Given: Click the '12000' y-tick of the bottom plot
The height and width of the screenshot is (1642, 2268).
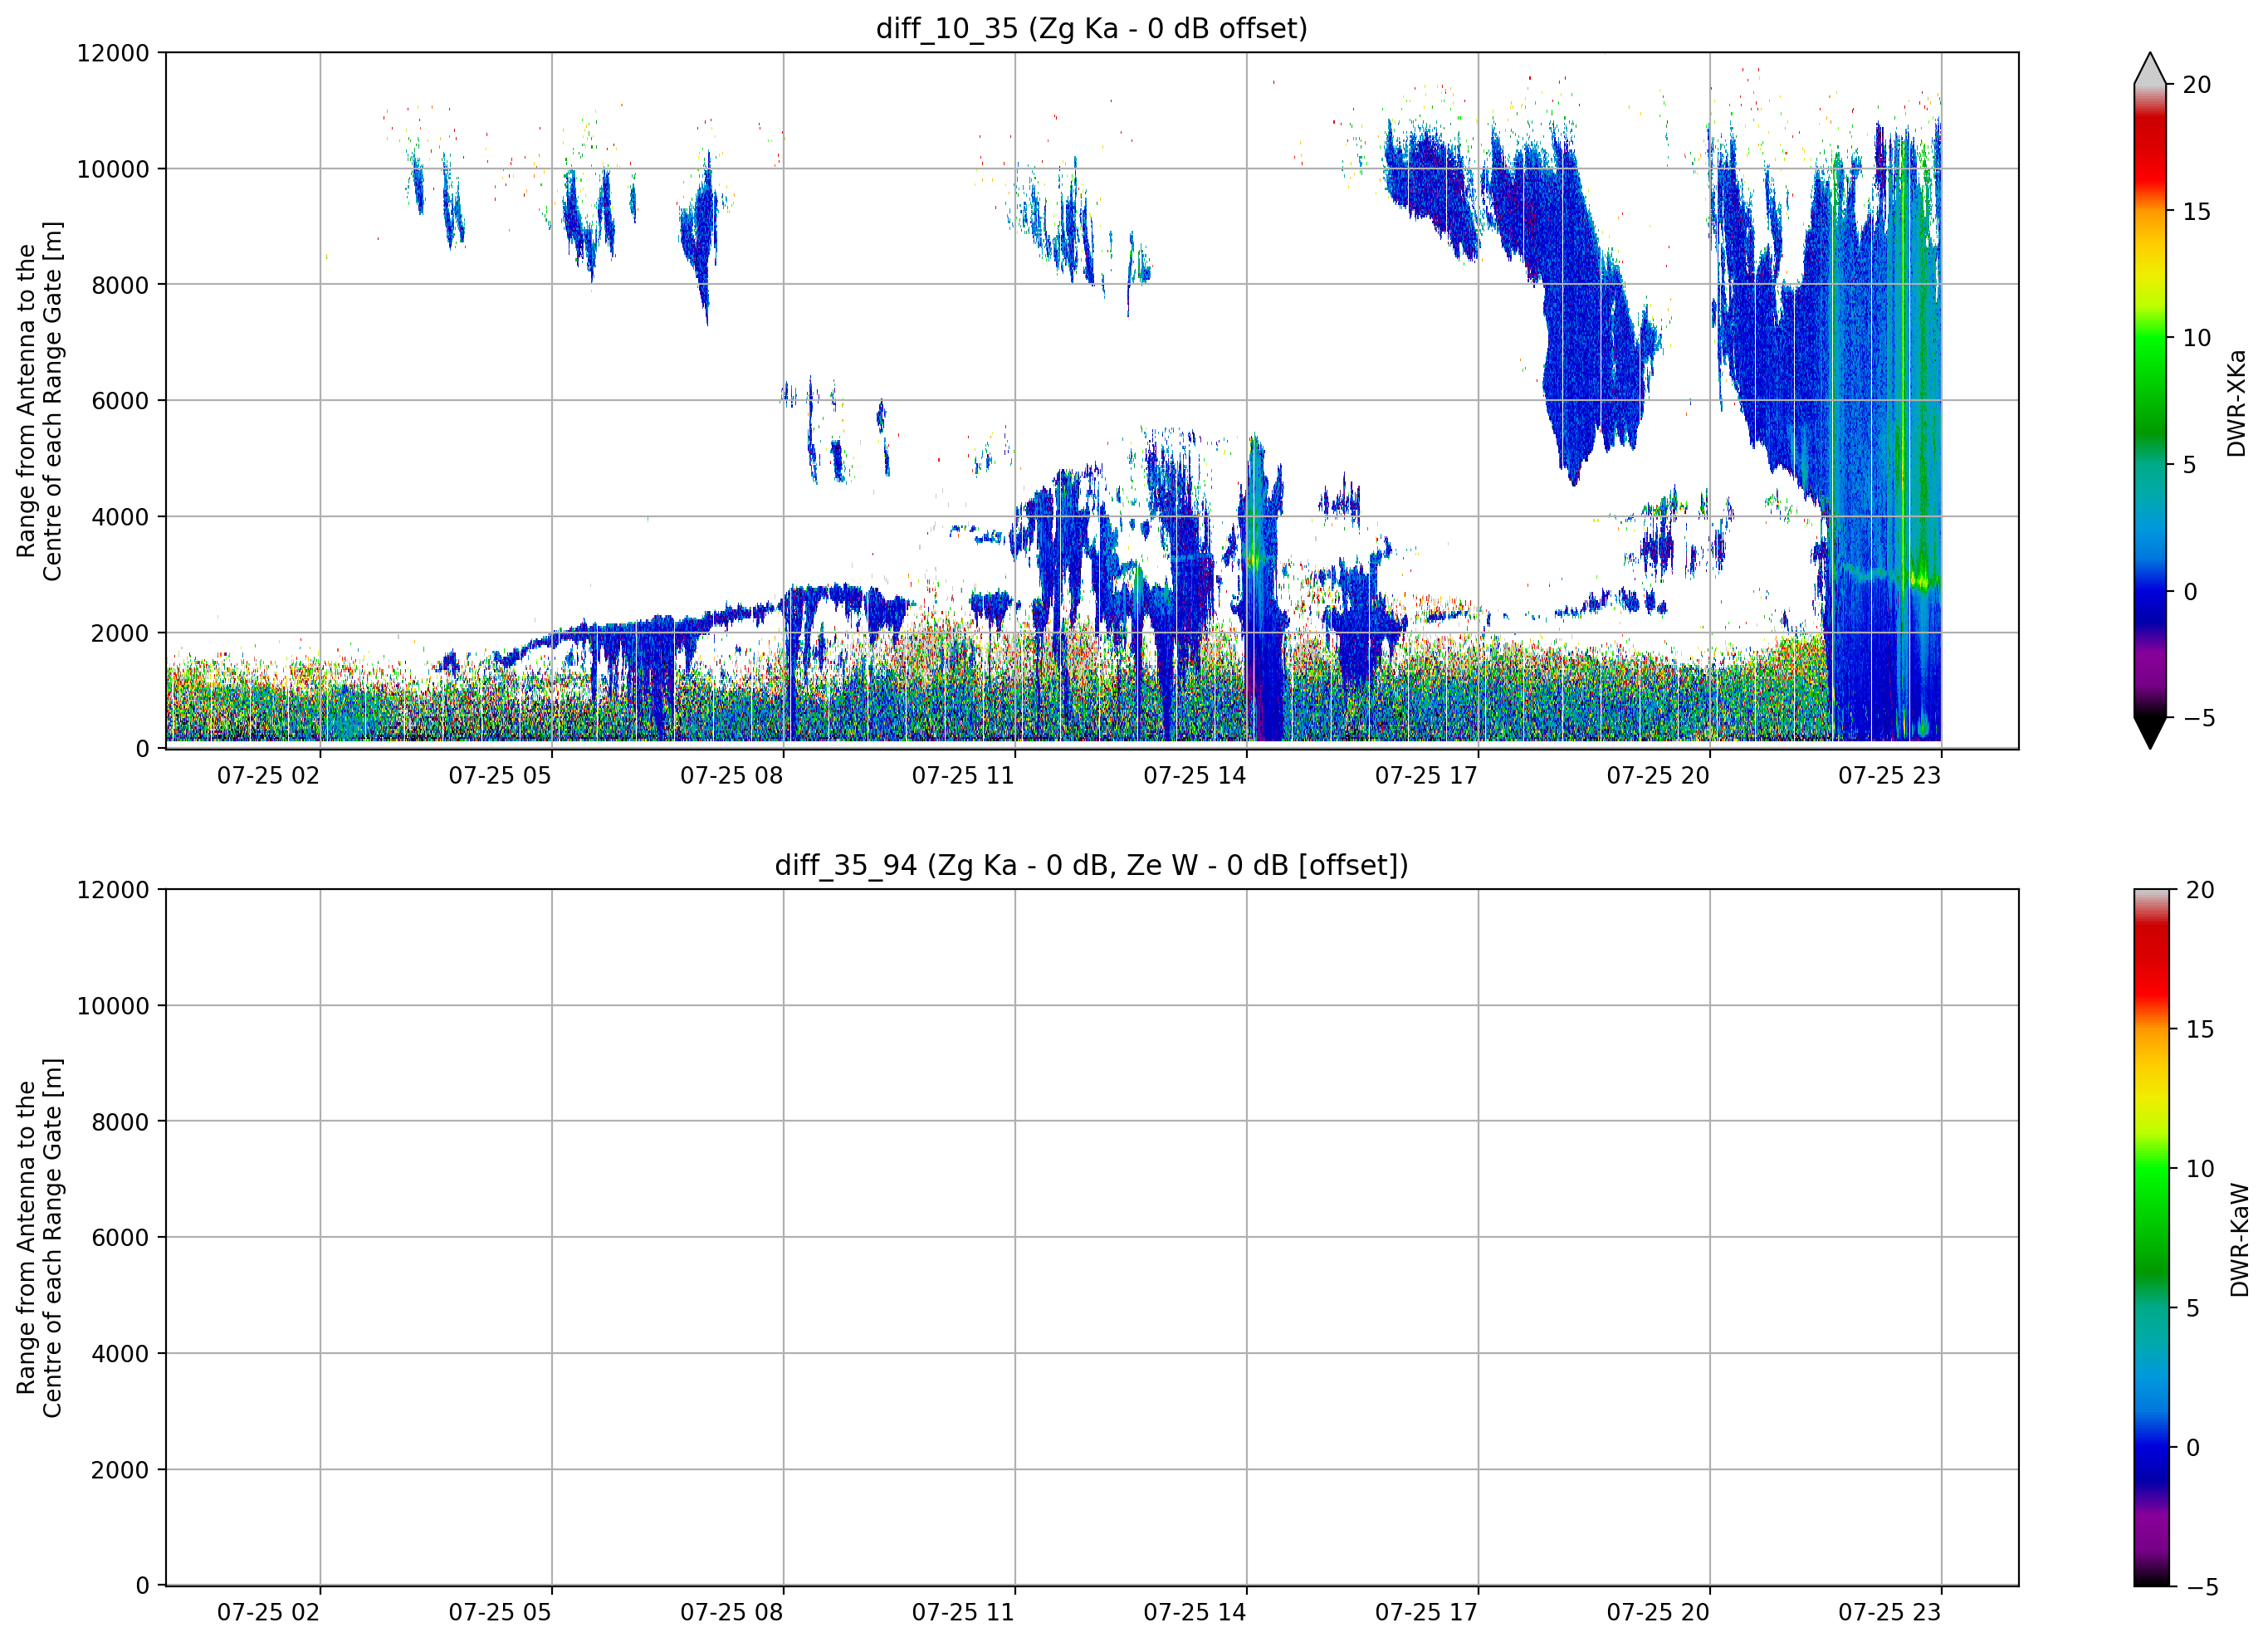Looking at the screenshot, I should click(113, 890).
